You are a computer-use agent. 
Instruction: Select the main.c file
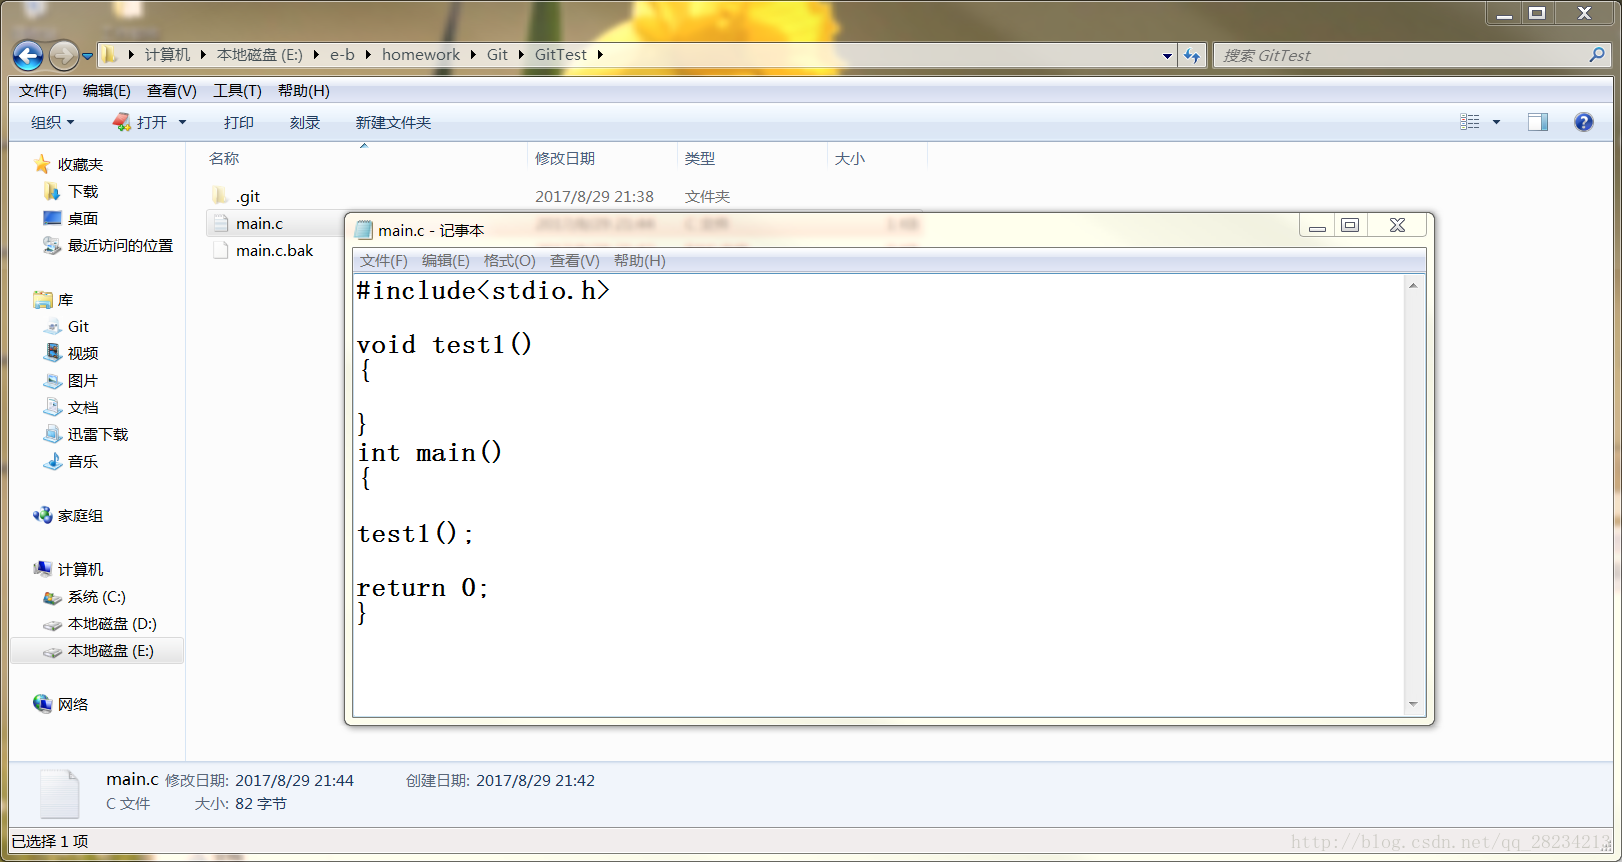click(x=259, y=223)
